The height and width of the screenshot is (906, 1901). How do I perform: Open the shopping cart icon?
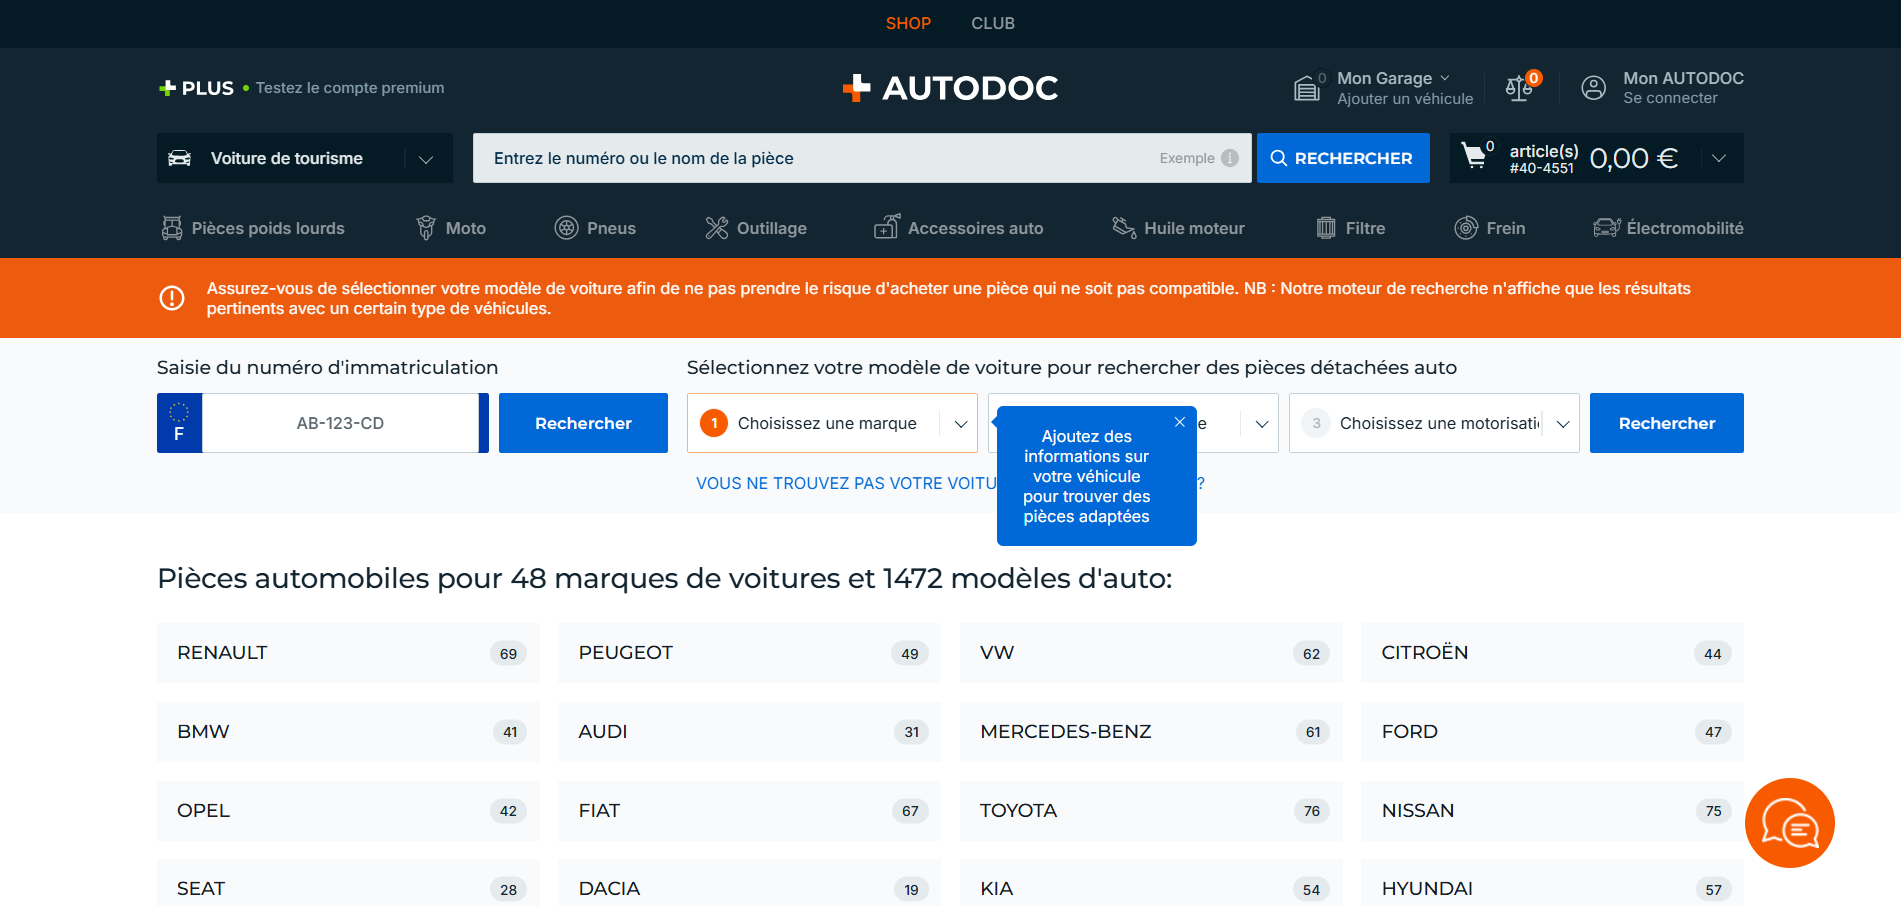[x=1473, y=155]
